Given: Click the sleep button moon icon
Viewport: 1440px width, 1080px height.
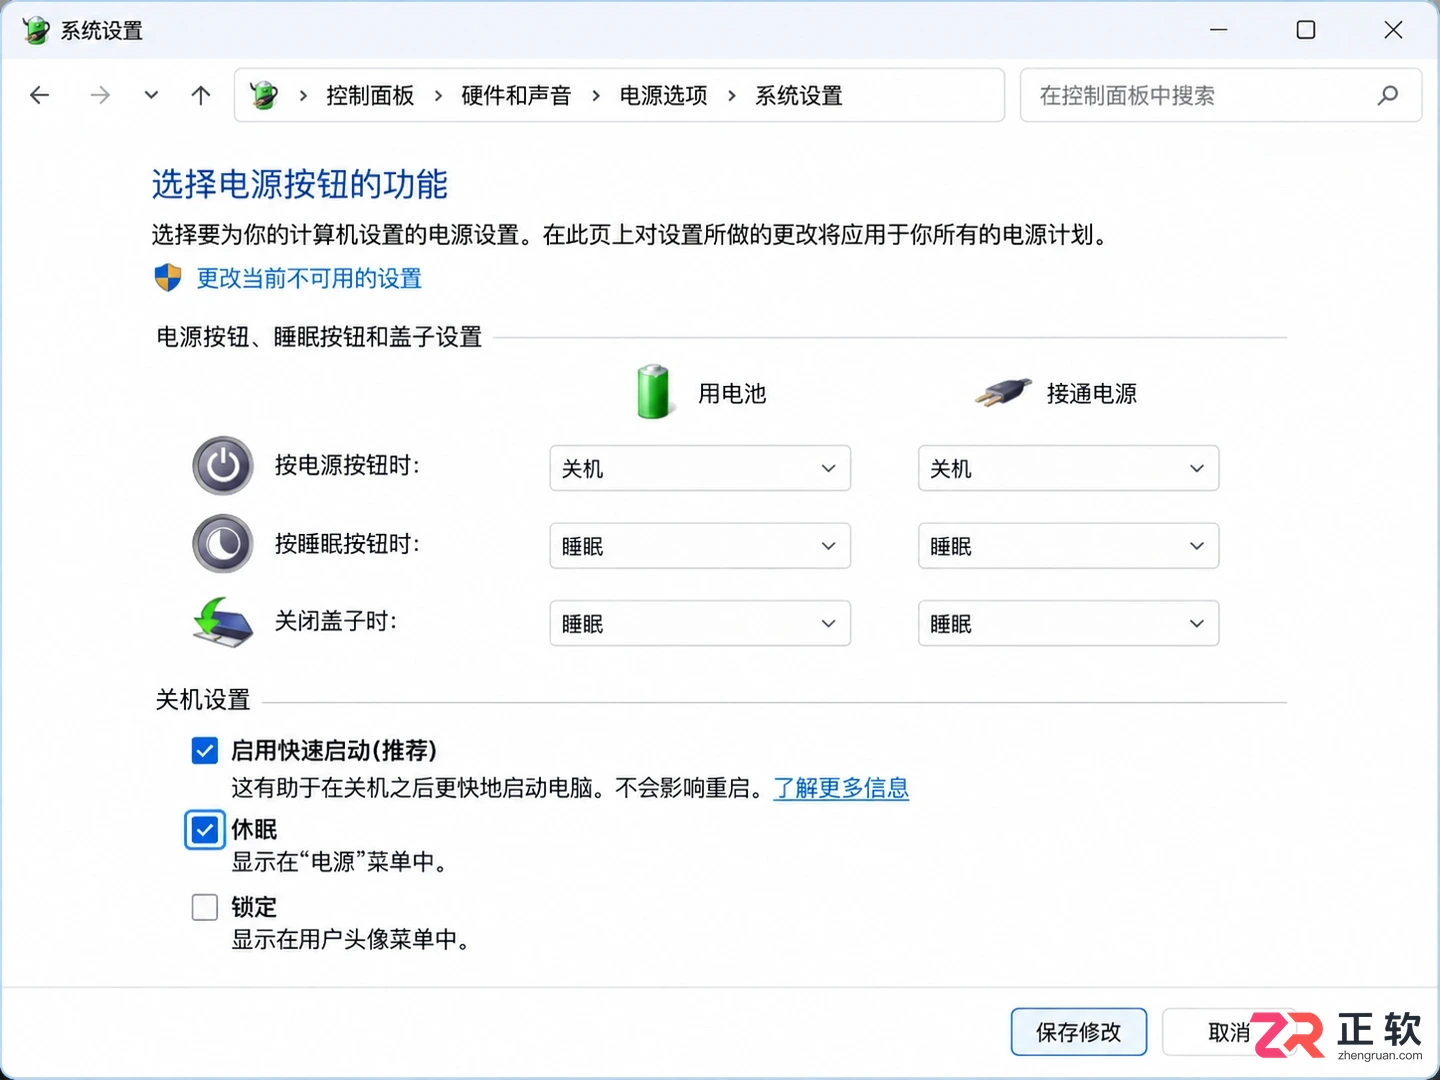Looking at the screenshot, I should pos(223,544).
